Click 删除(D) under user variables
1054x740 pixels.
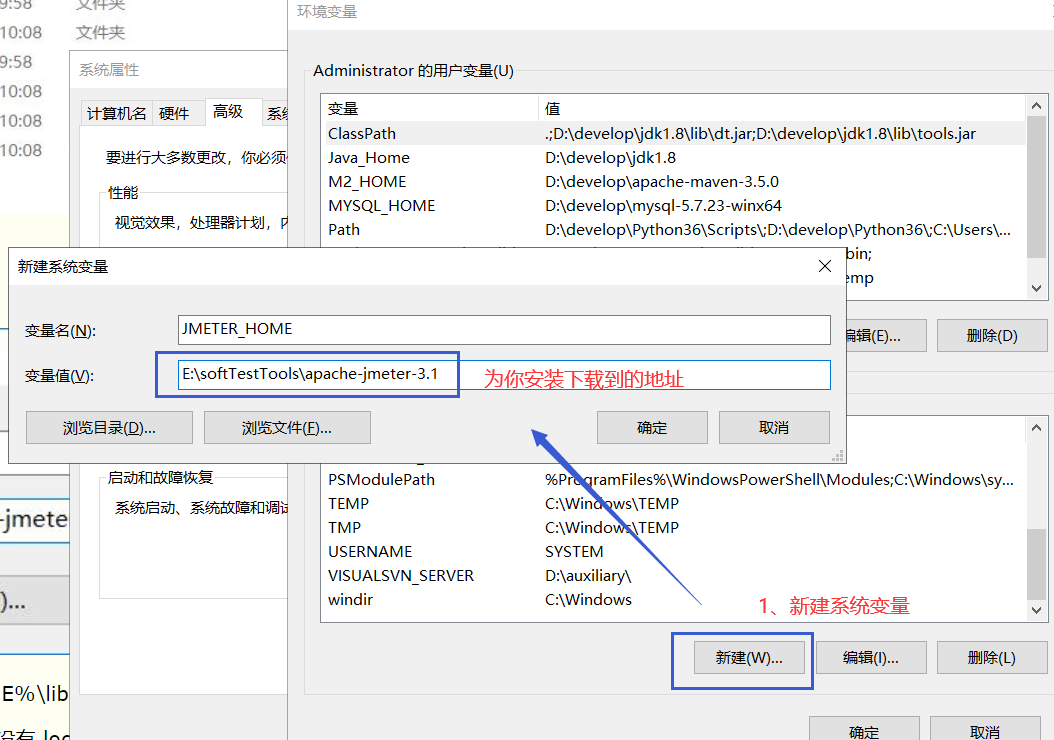[x=991, y=335]
